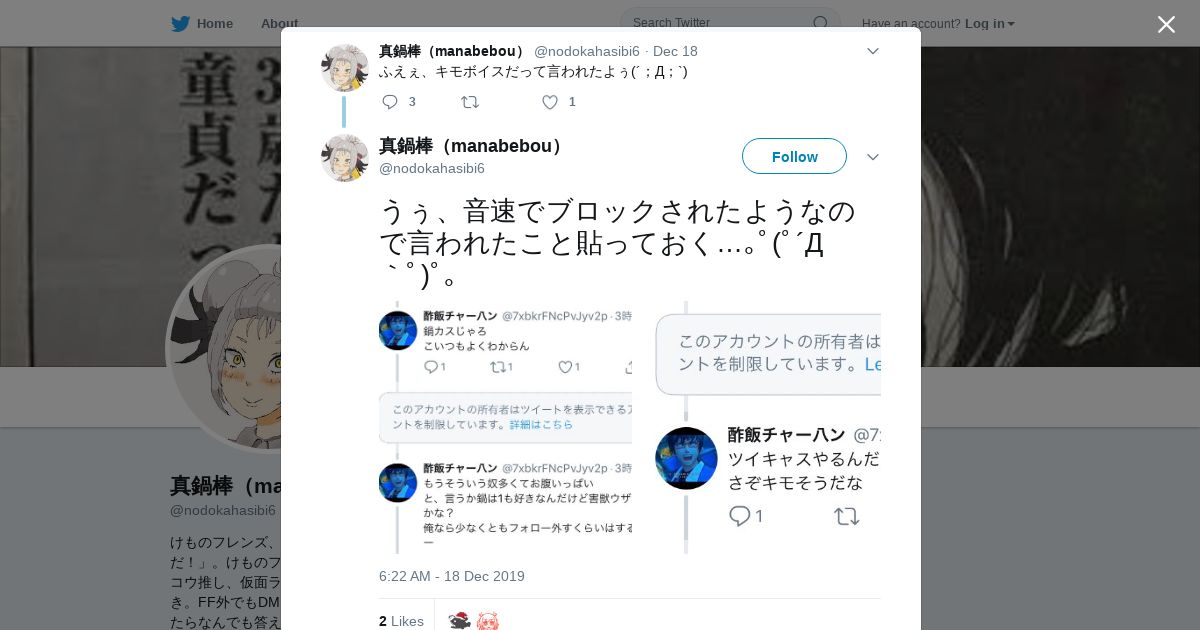
Task: Open the 6:22 AM - 18 Dec 2019 timestamp
Action: [x=452, y=576]
